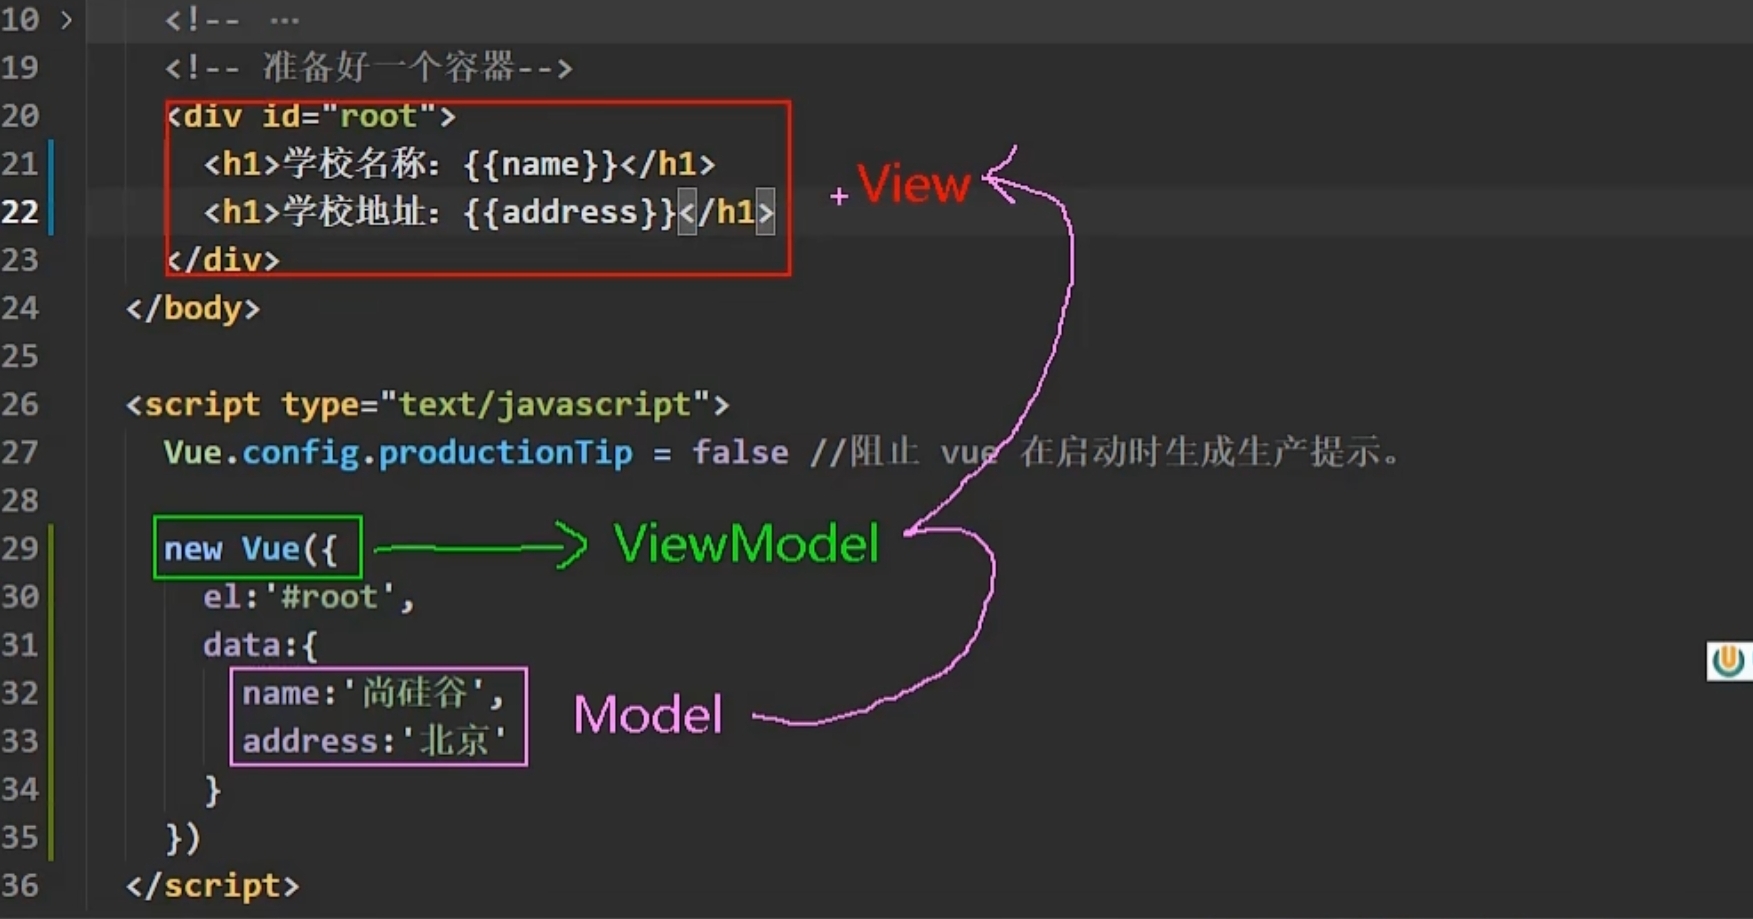This screenshot has width=1753, height=919.
Task: Select the closing </script> tag on line 36
Action: pos(210,884)
